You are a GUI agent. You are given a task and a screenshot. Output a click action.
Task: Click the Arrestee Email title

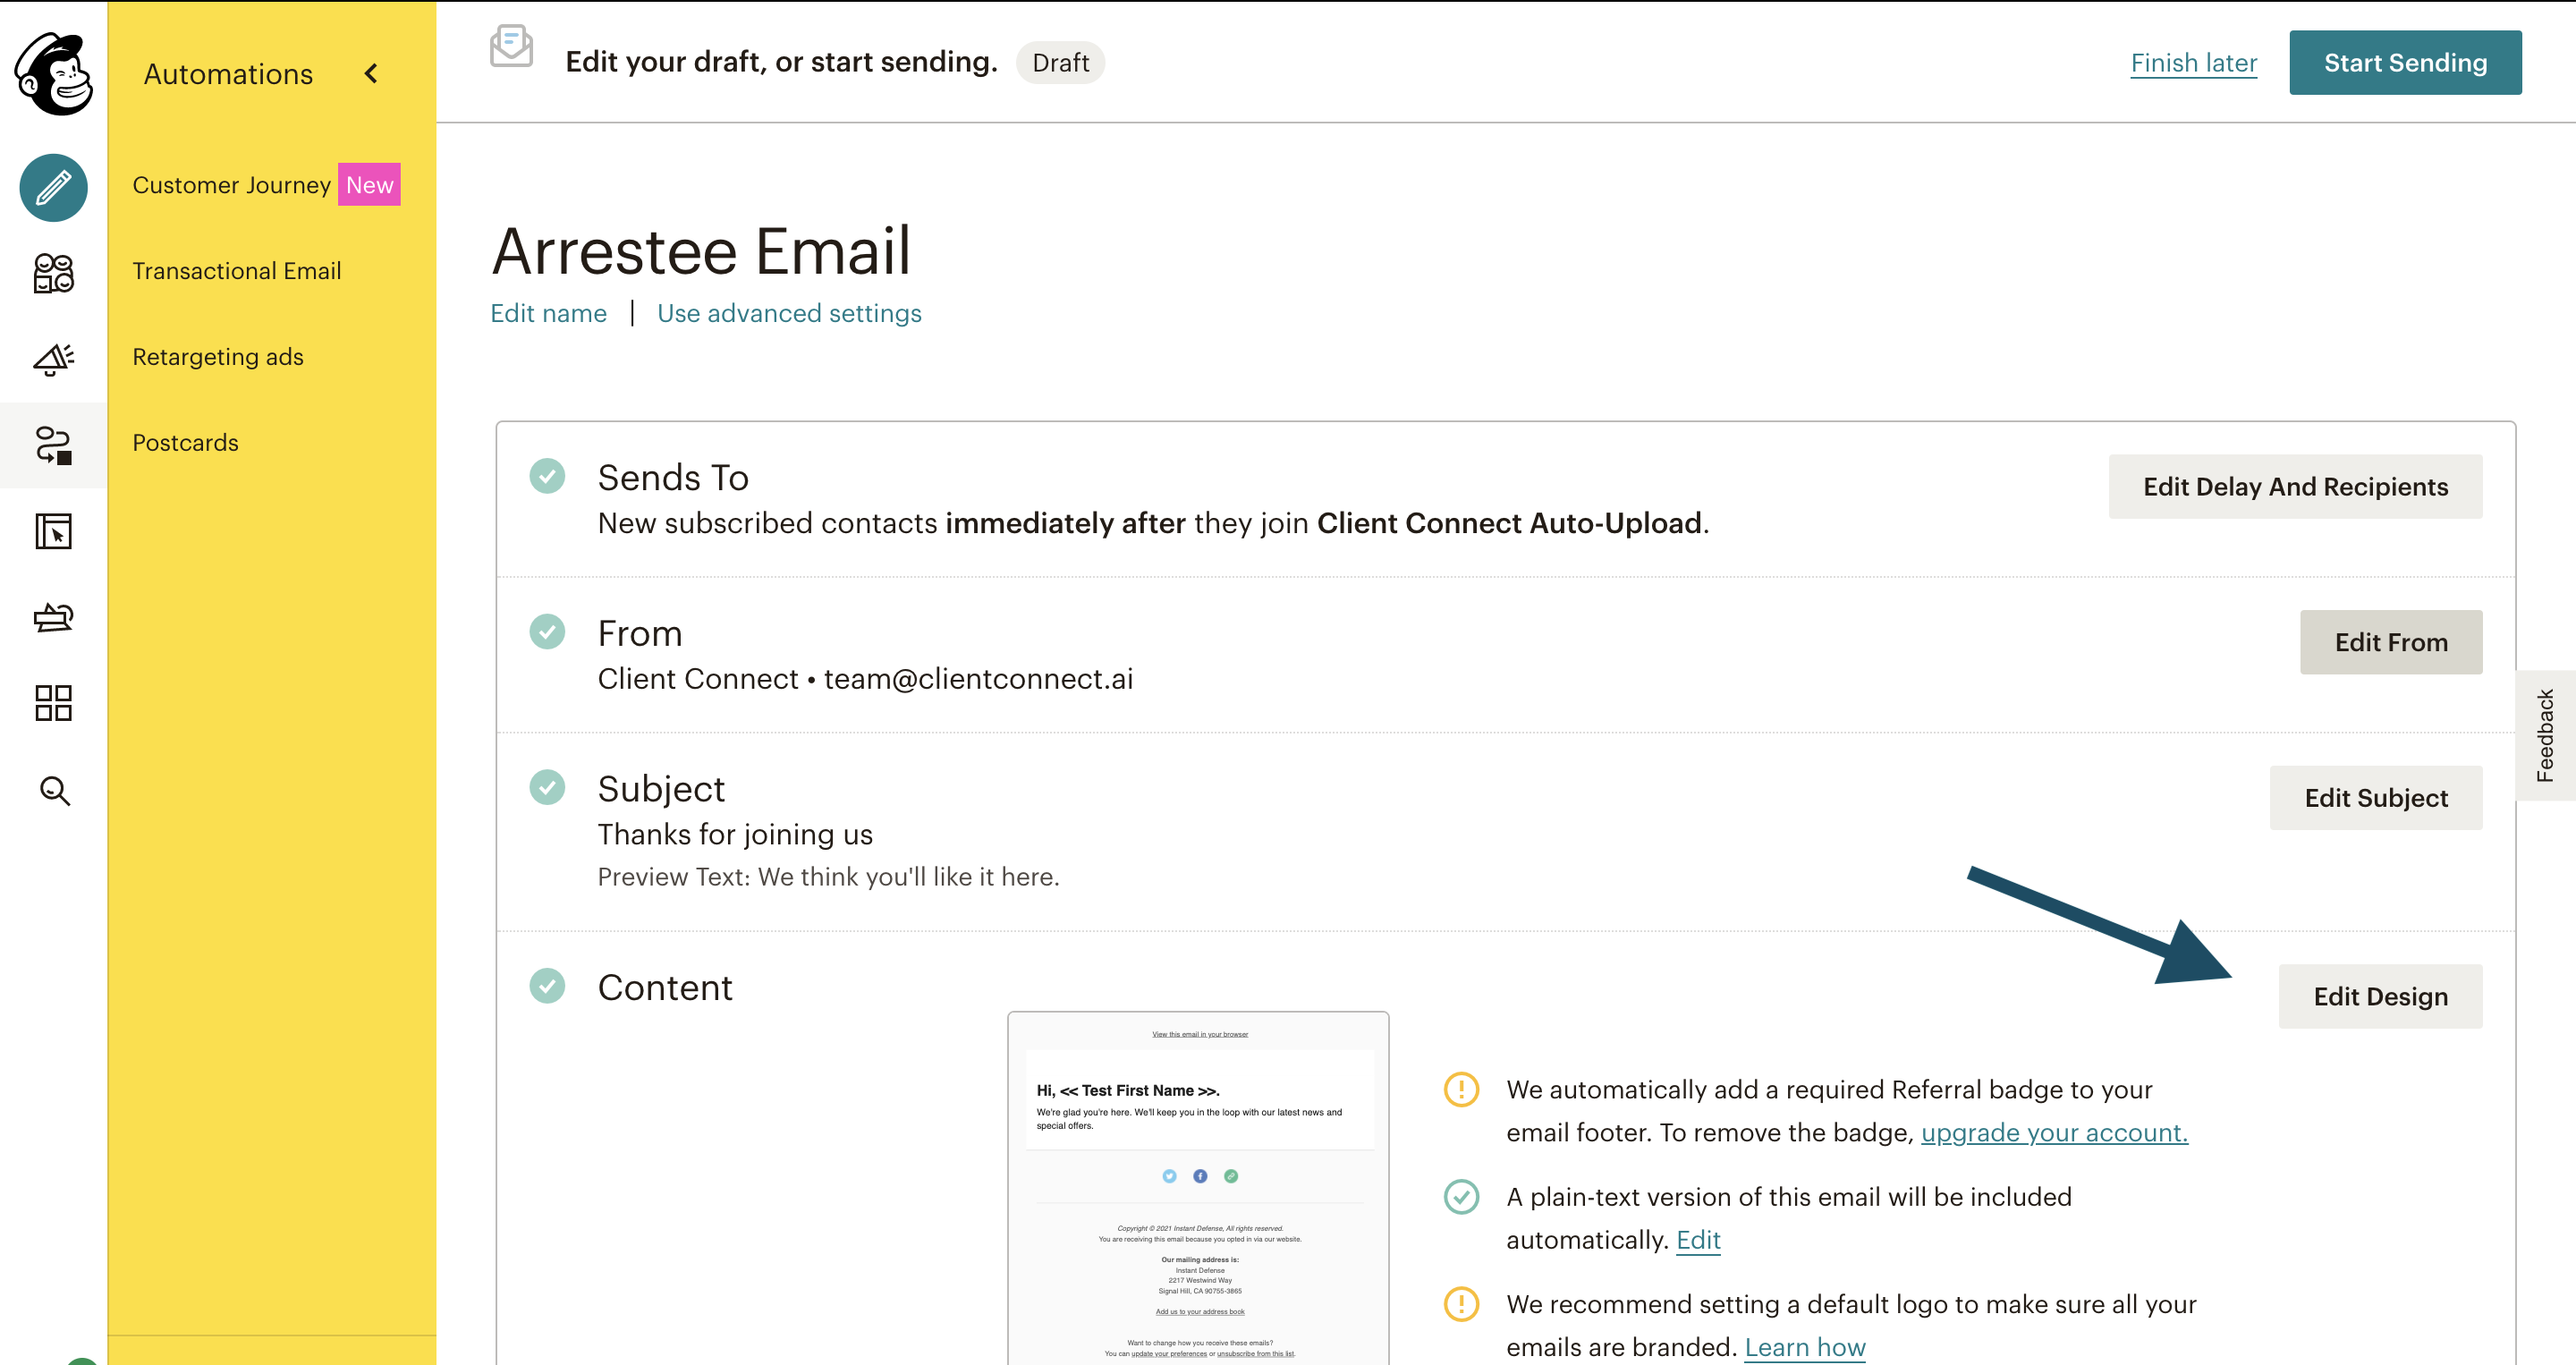(x=701, y=250)
